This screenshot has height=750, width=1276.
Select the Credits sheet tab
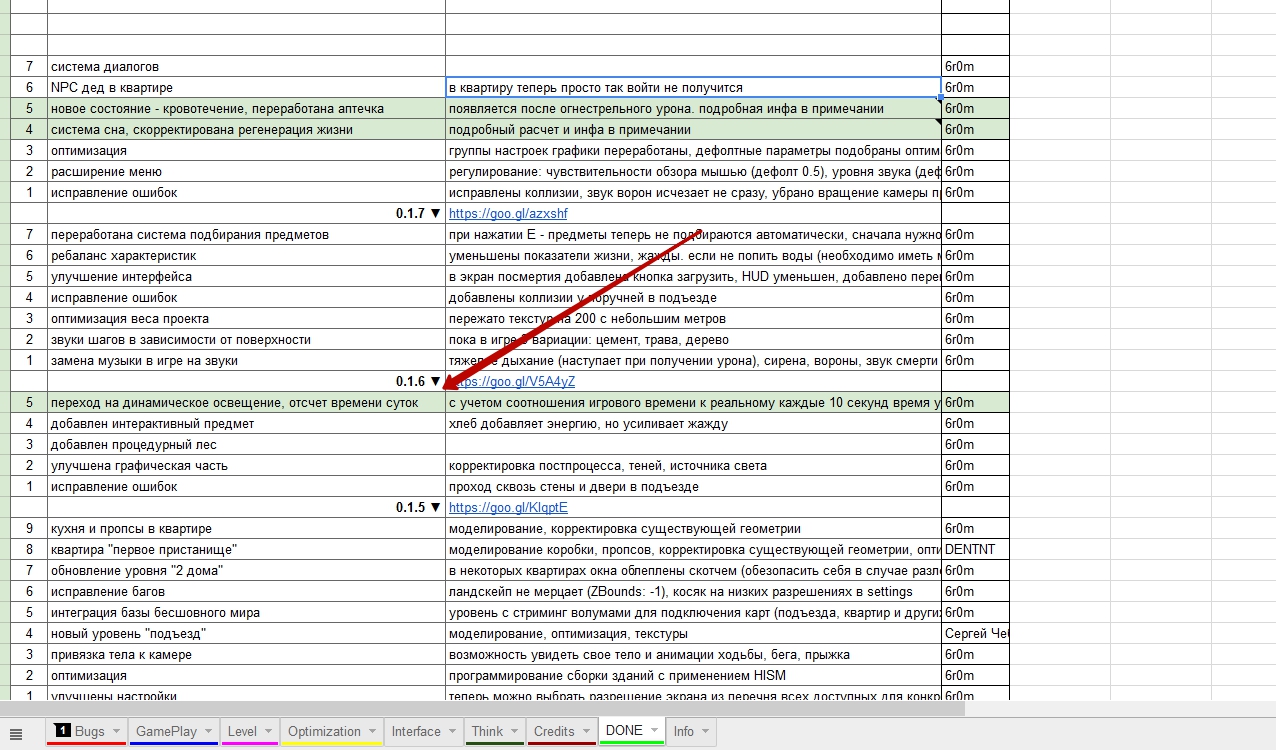click(x=554, y=731)
